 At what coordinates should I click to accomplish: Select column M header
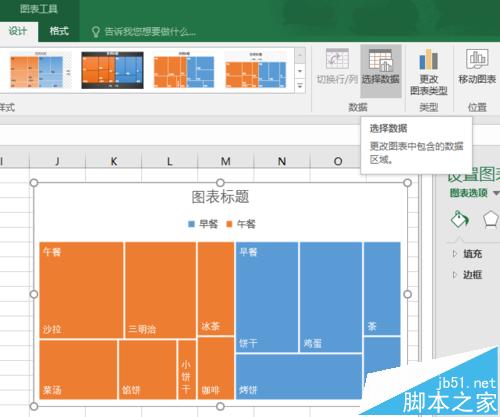click(x=226, y=161)
